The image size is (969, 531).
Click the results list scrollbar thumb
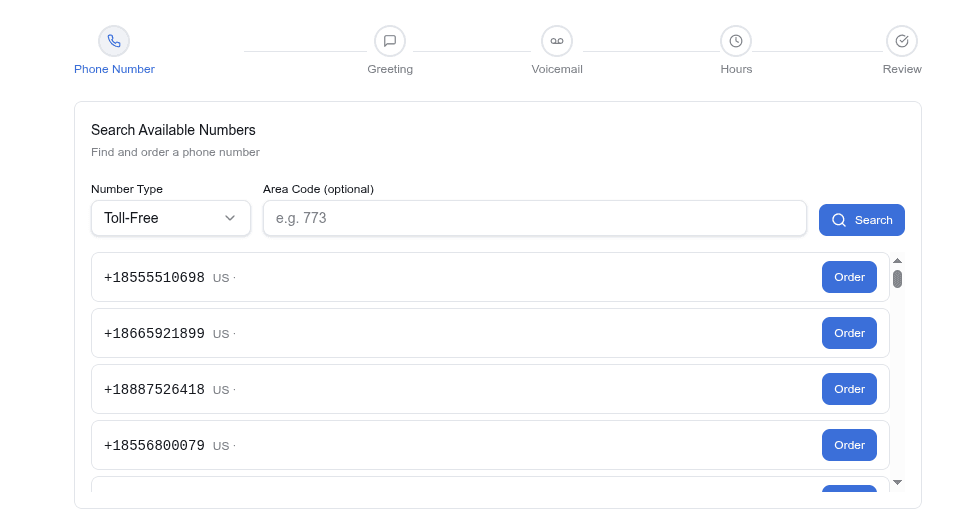(897, 279)
